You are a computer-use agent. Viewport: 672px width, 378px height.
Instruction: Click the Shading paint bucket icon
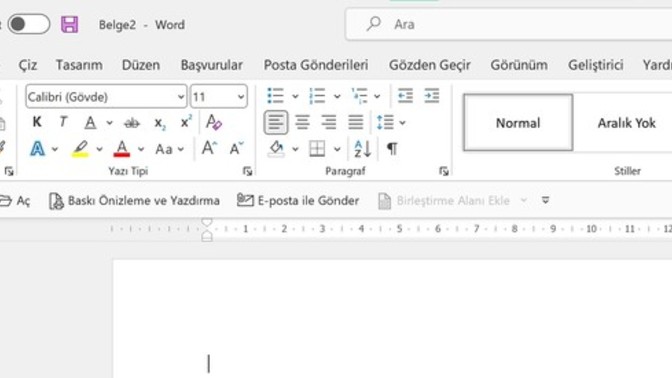[276, 149]
